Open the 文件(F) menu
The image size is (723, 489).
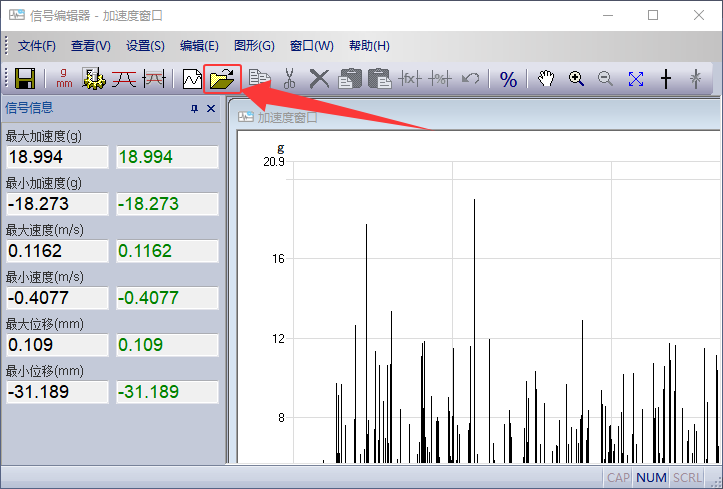click(x=37, y=46)
